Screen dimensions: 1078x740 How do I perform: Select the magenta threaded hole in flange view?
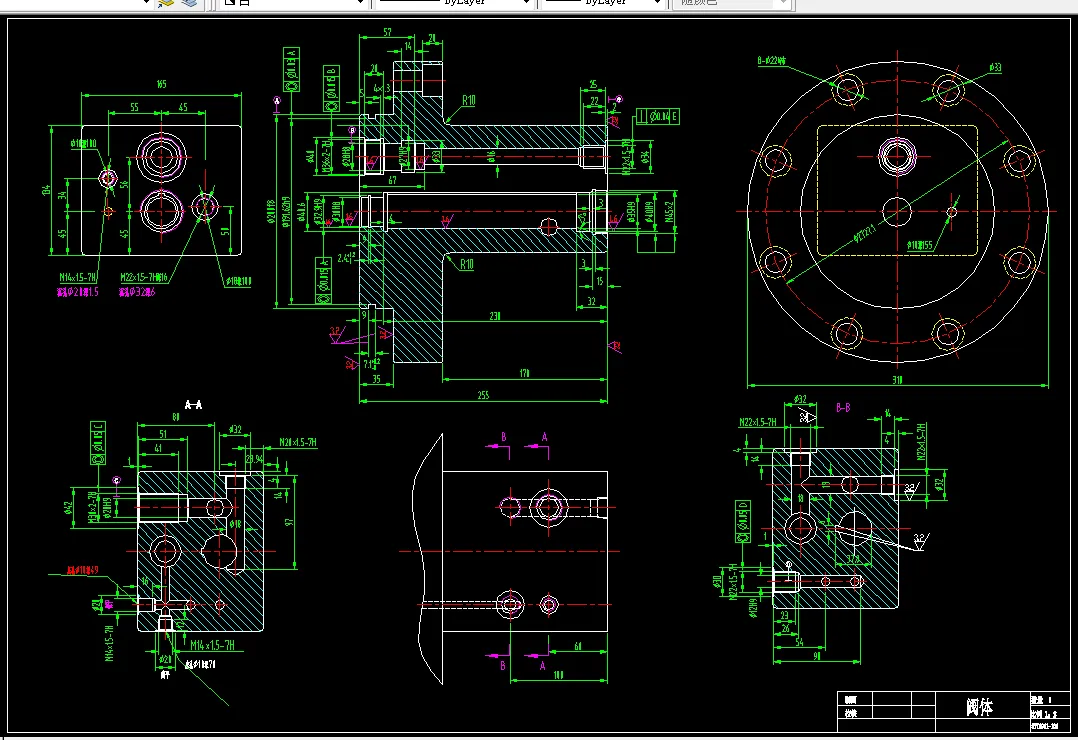(x=897, y=155)
